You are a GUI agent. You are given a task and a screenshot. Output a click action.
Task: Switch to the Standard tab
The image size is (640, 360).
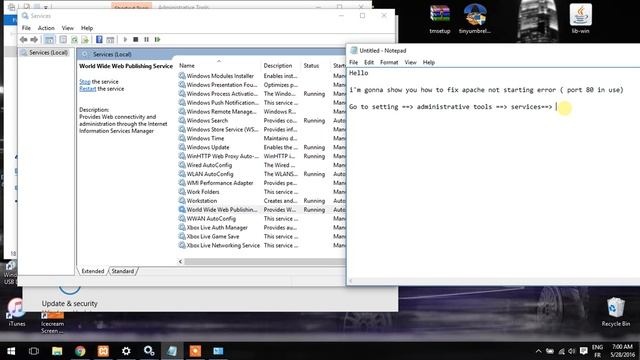click(x=122, y=271)
